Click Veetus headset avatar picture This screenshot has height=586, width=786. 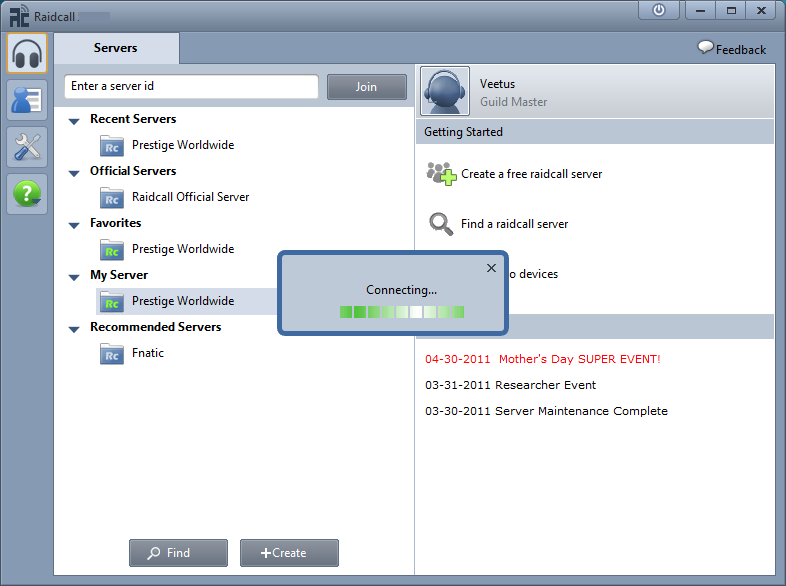[x=445, y=91]
